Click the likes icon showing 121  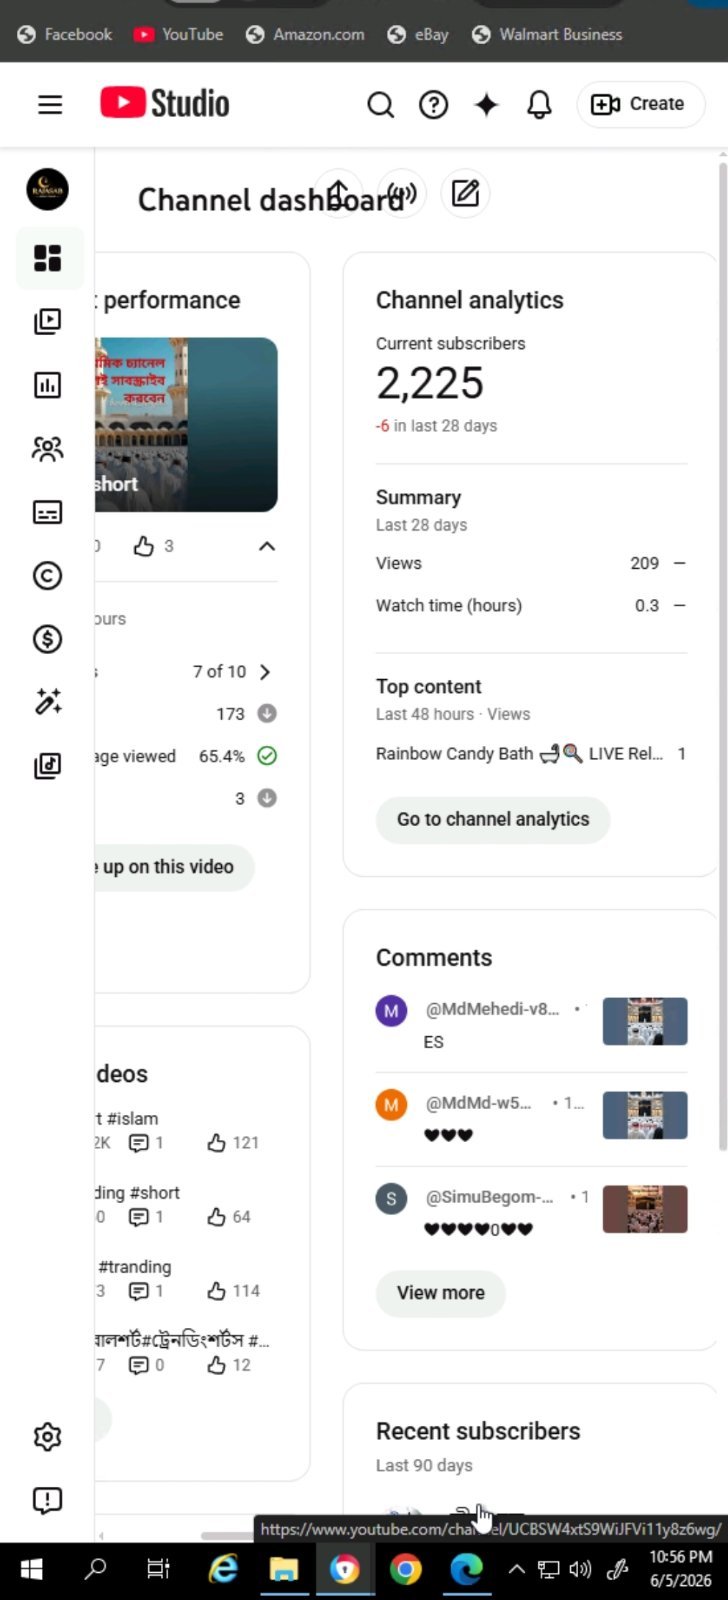pyautogui.click(x=216, y=1143)
